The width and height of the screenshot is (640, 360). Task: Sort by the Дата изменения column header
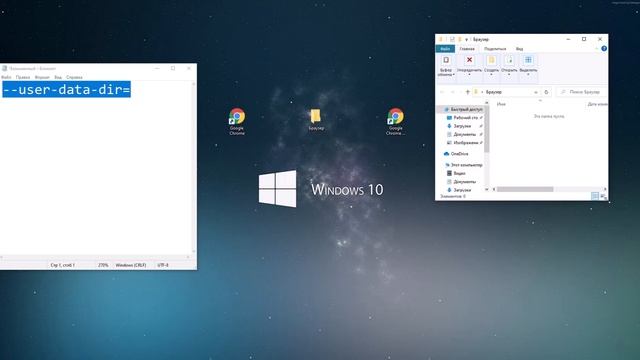click(597, 104)
